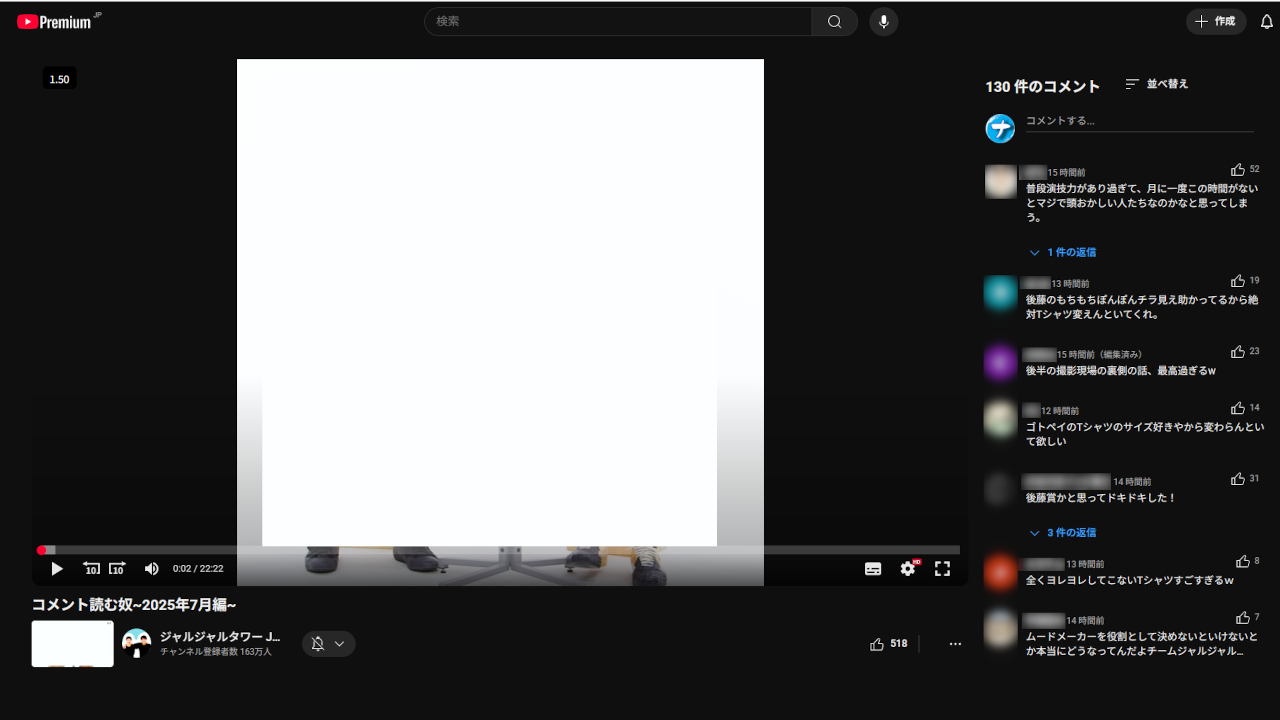Click the 全くヨレヨレしてこない comment text
The height and width of the screenshot is (720, 1280).
1129,580
